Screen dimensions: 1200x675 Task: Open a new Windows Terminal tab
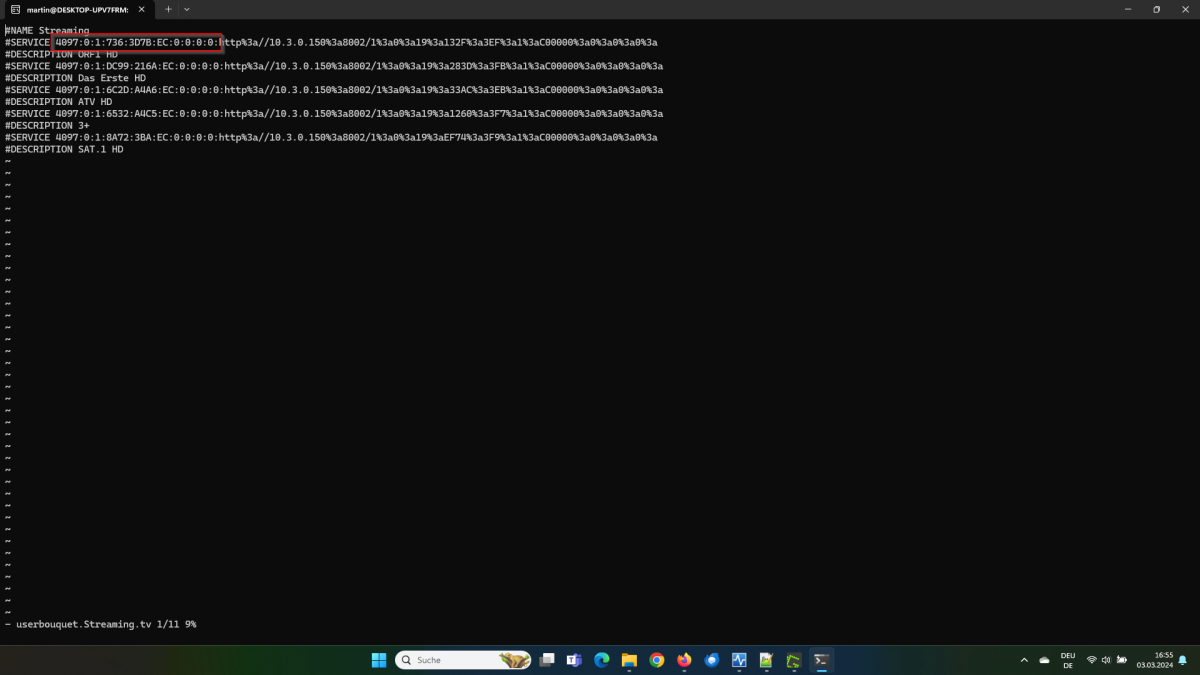pyautogui.click(x=168, y=9)
